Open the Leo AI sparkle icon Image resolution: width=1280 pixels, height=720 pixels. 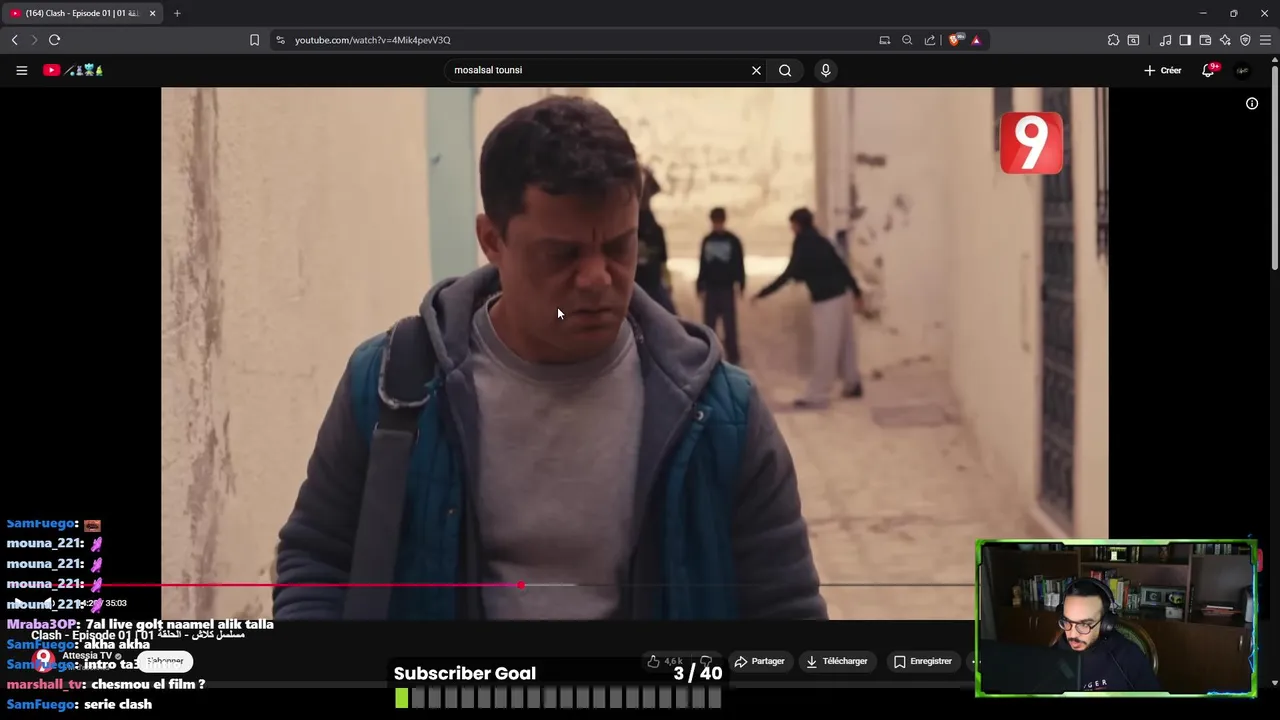[x=1225, y=40]
